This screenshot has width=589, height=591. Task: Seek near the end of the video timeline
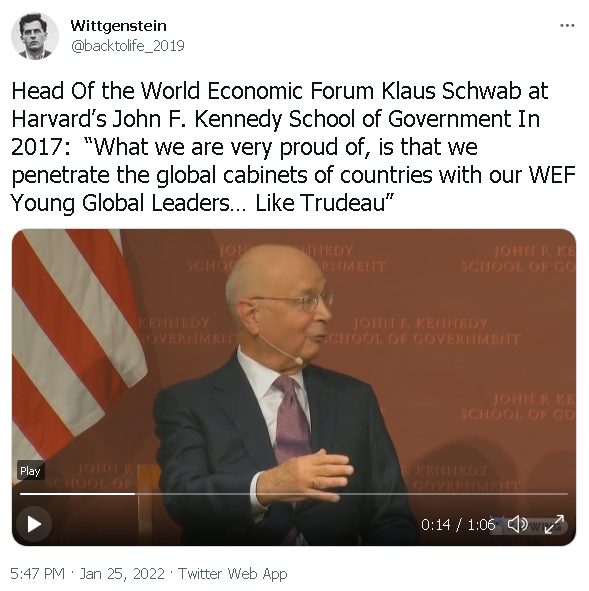point(560,493)
